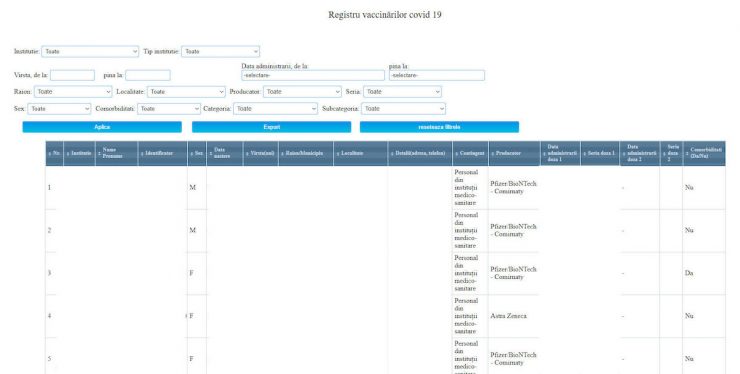Image resolution: width=740 pixels, height=374 pixels.
Task: Select row number 4 cell
Action: [x=50, y=316]
